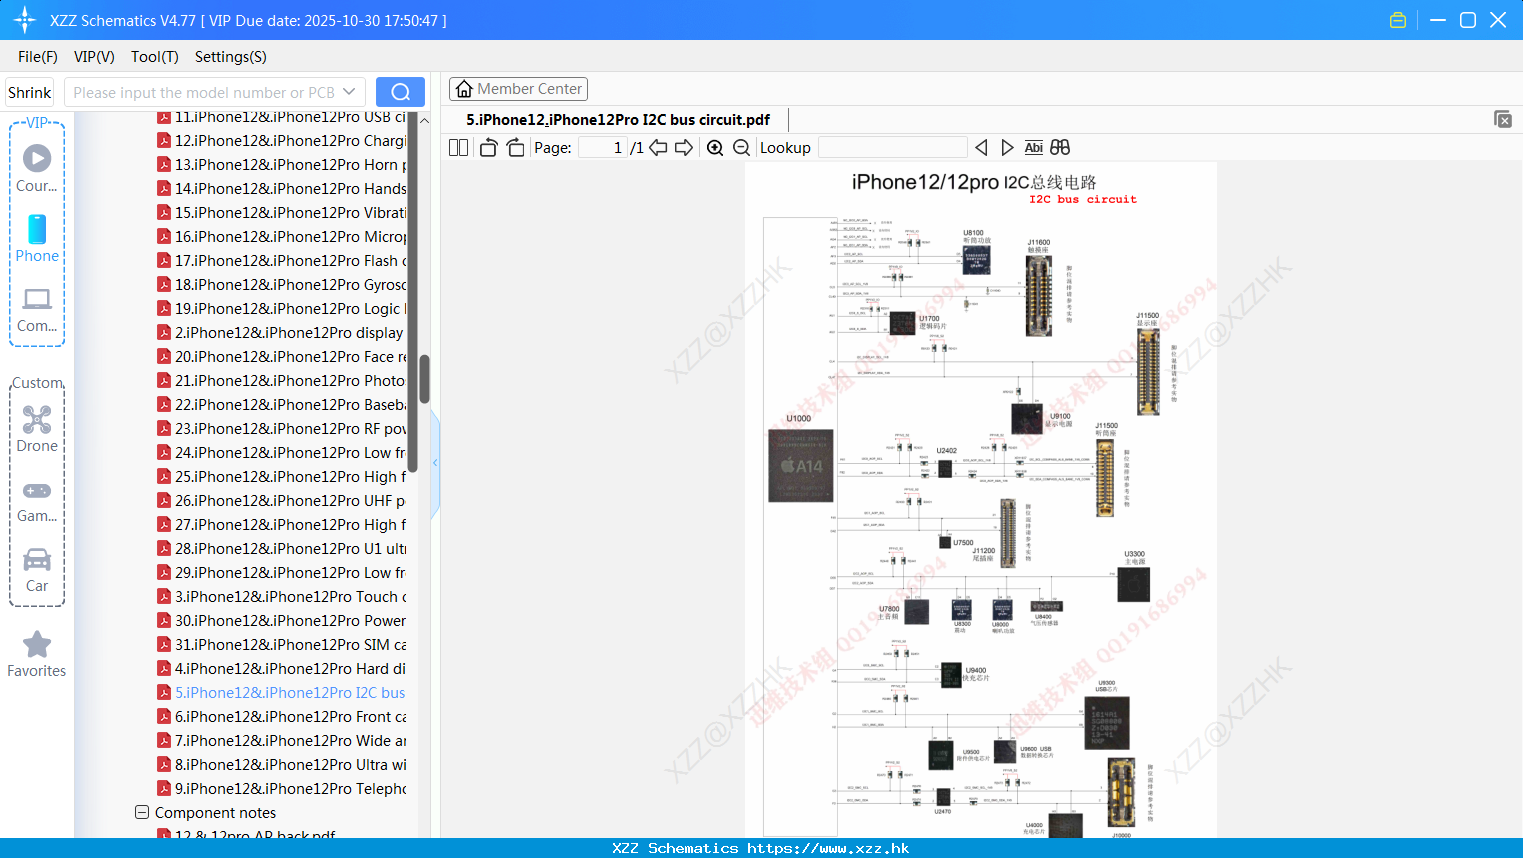Go to next page arrow
1523x858 pixels.
click(x=684, y=148)
